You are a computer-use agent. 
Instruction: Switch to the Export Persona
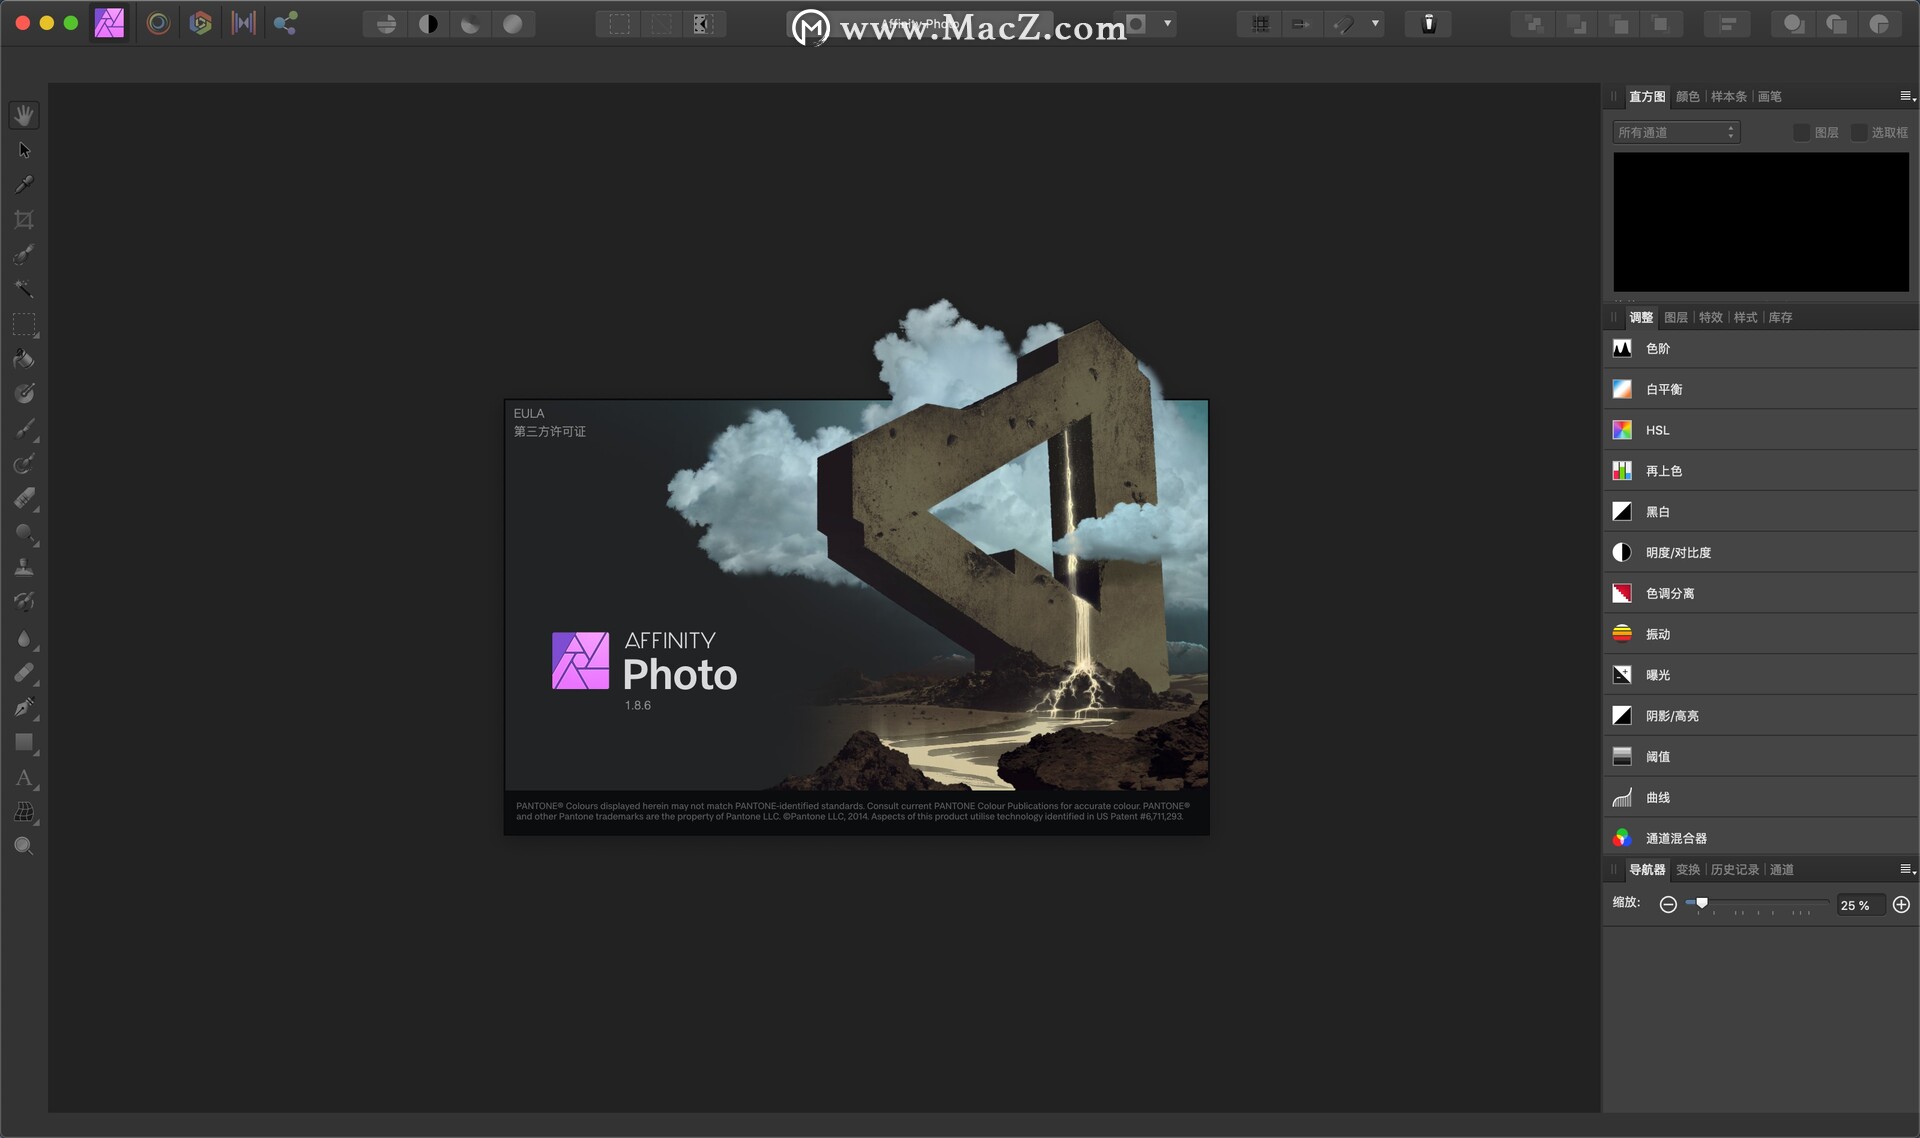click(286, 23)
